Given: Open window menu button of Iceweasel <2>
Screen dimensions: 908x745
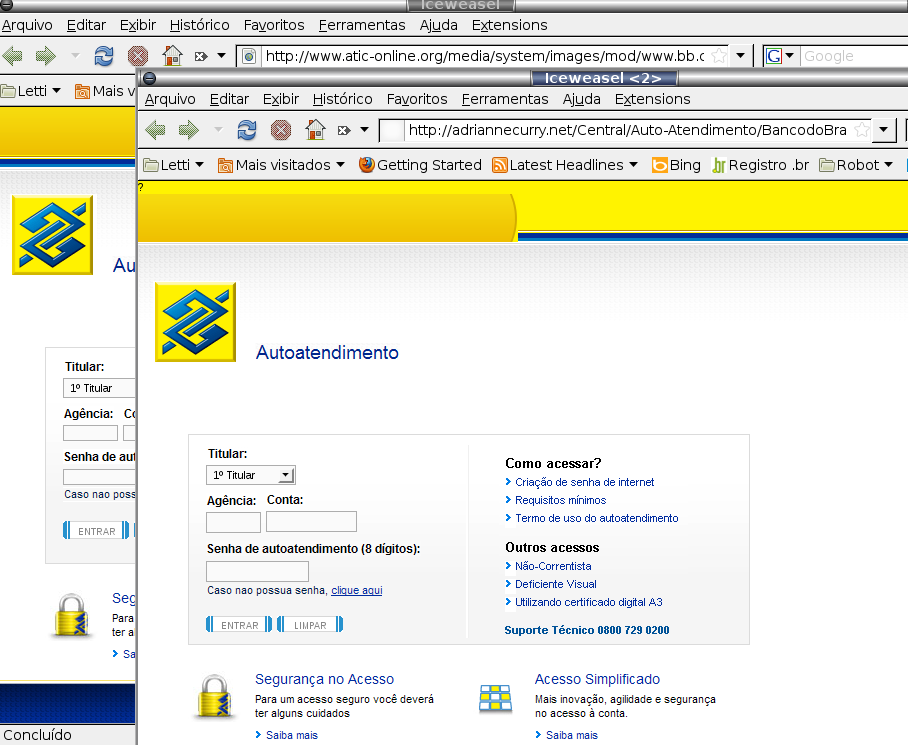Looking at the screenshot, I should [149, 78].
